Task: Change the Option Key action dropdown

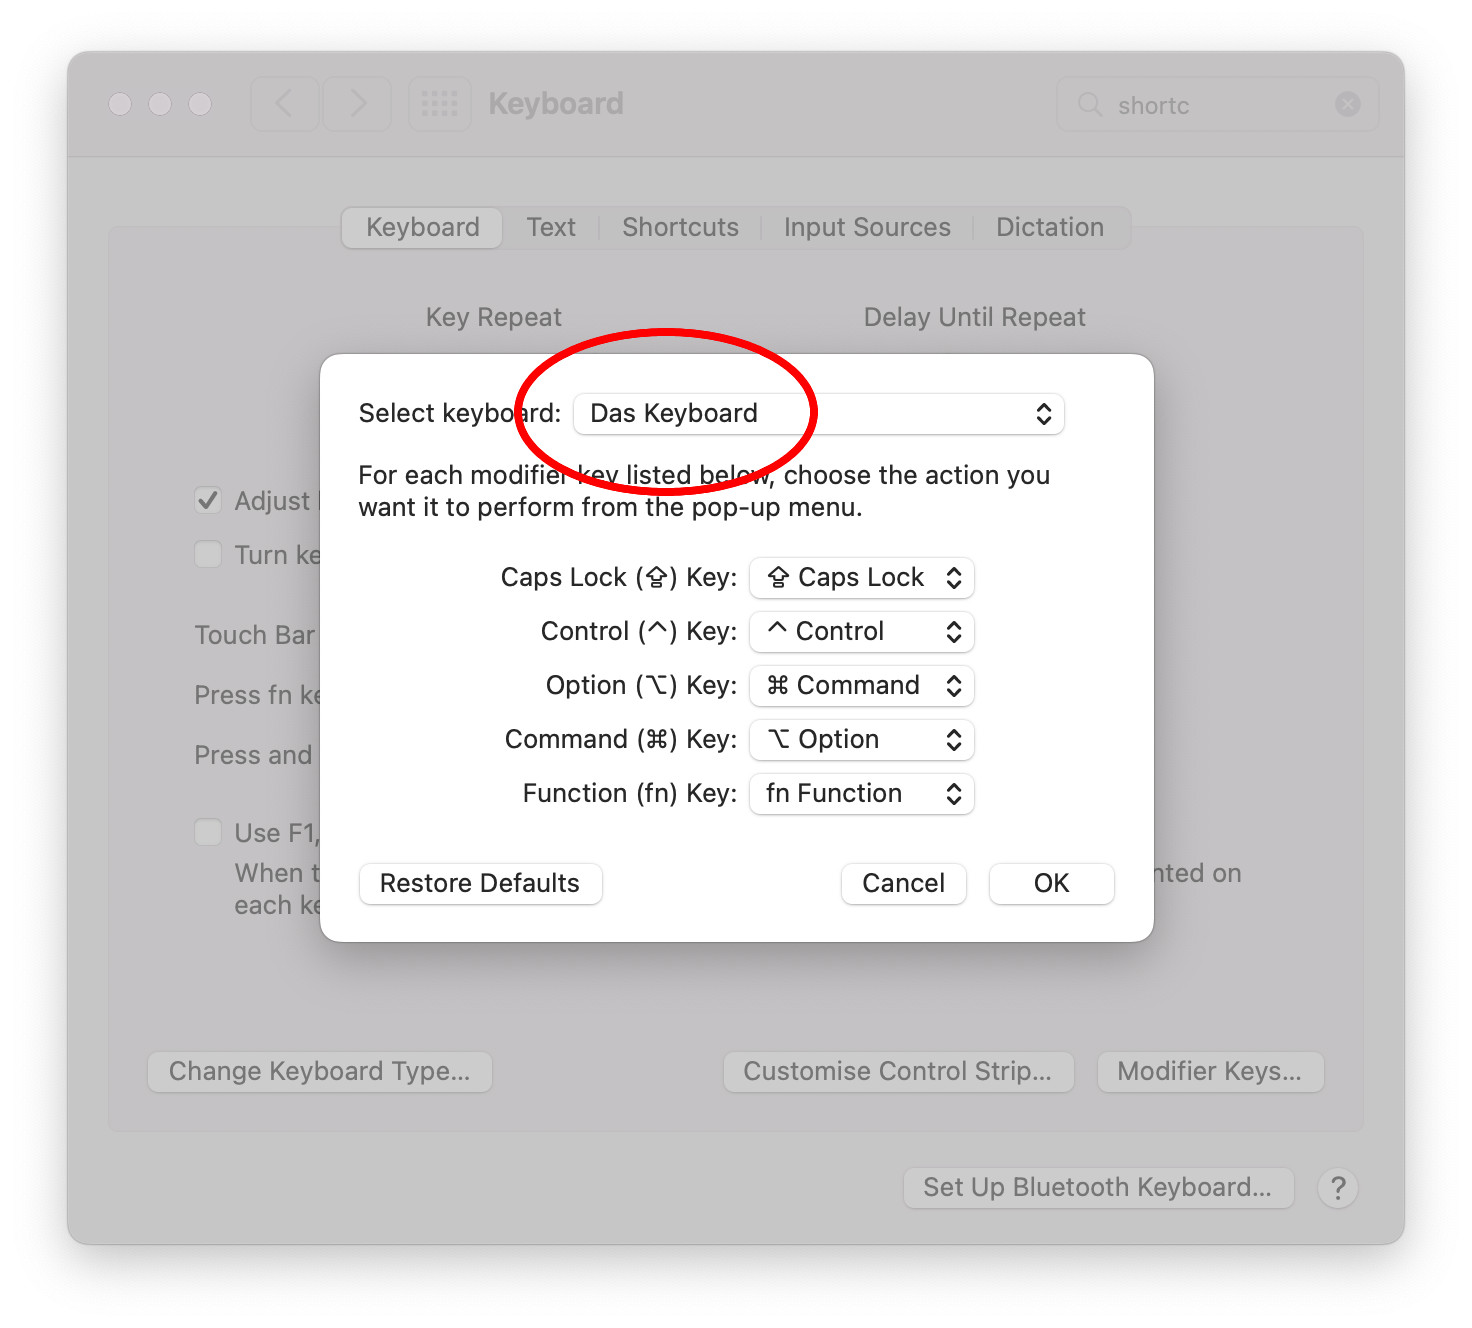Action: tap(862, 686)
